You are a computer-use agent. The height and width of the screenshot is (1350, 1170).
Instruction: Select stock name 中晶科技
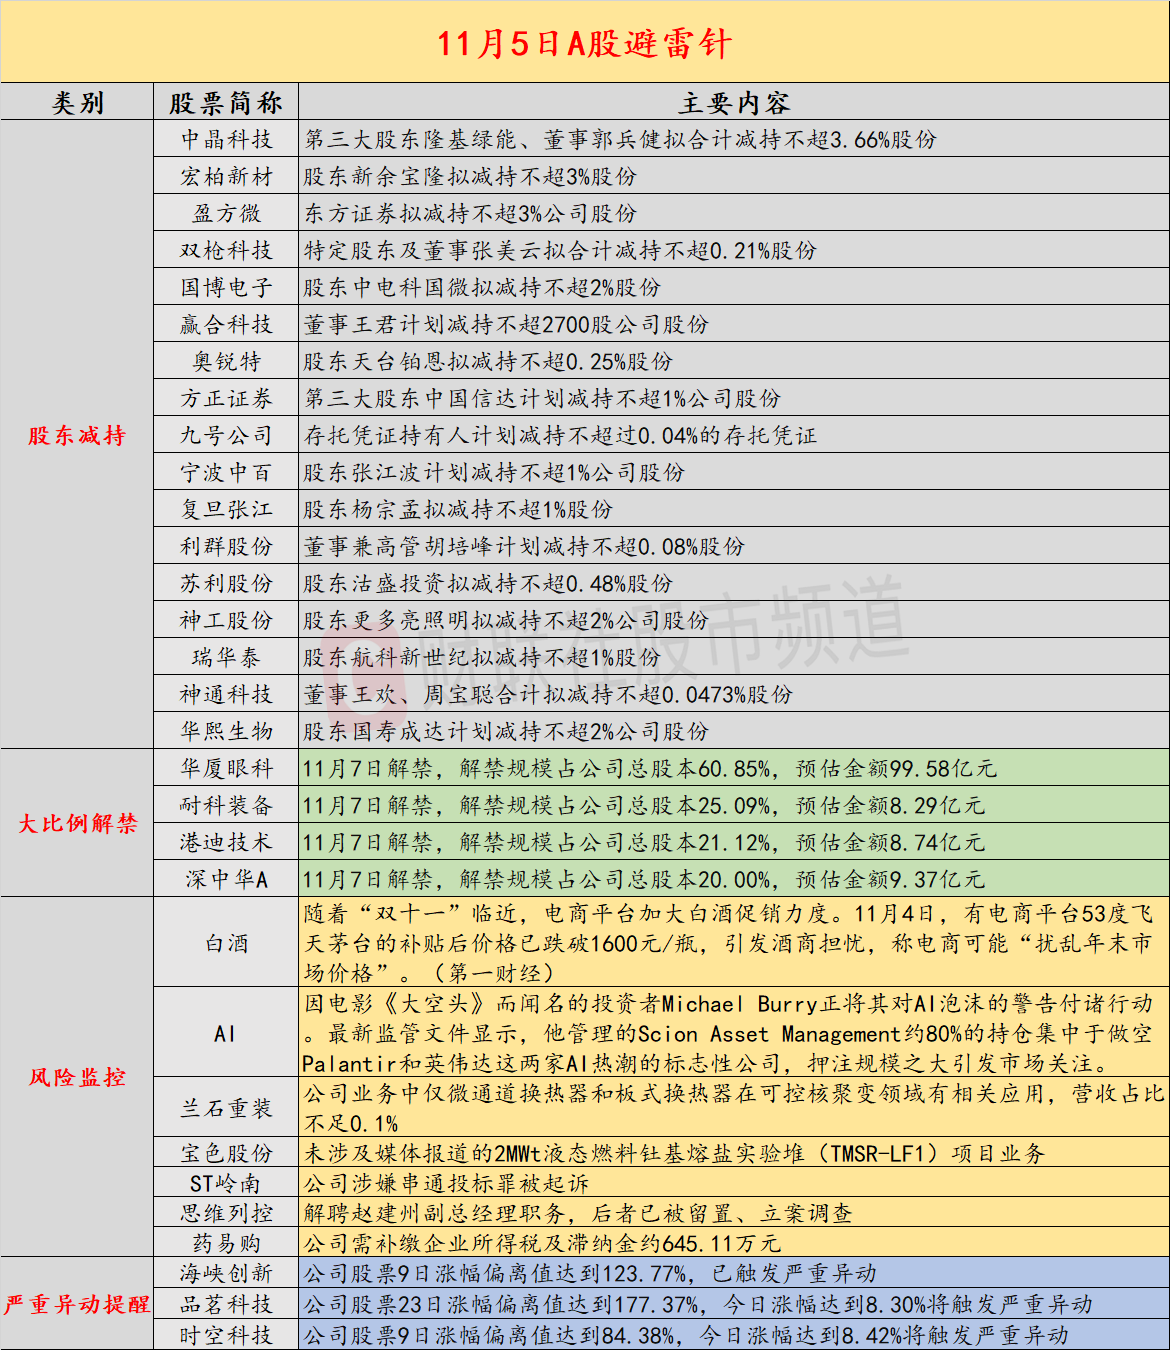coord(226,139)
